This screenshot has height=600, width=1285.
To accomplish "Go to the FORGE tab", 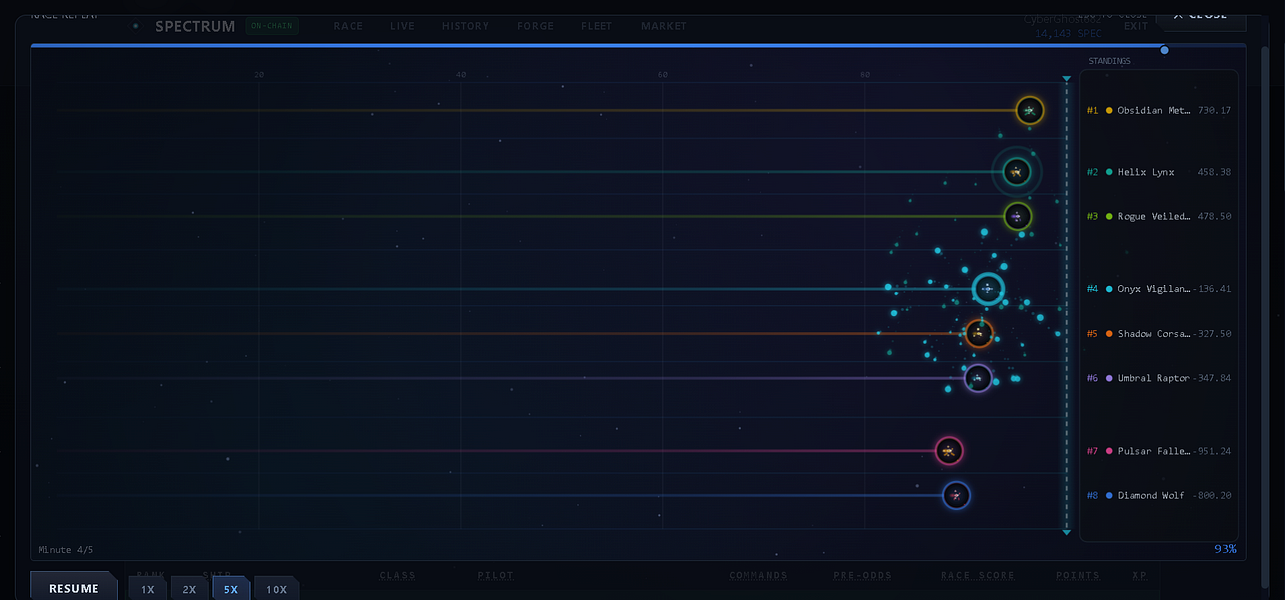I will pos(536,26).
